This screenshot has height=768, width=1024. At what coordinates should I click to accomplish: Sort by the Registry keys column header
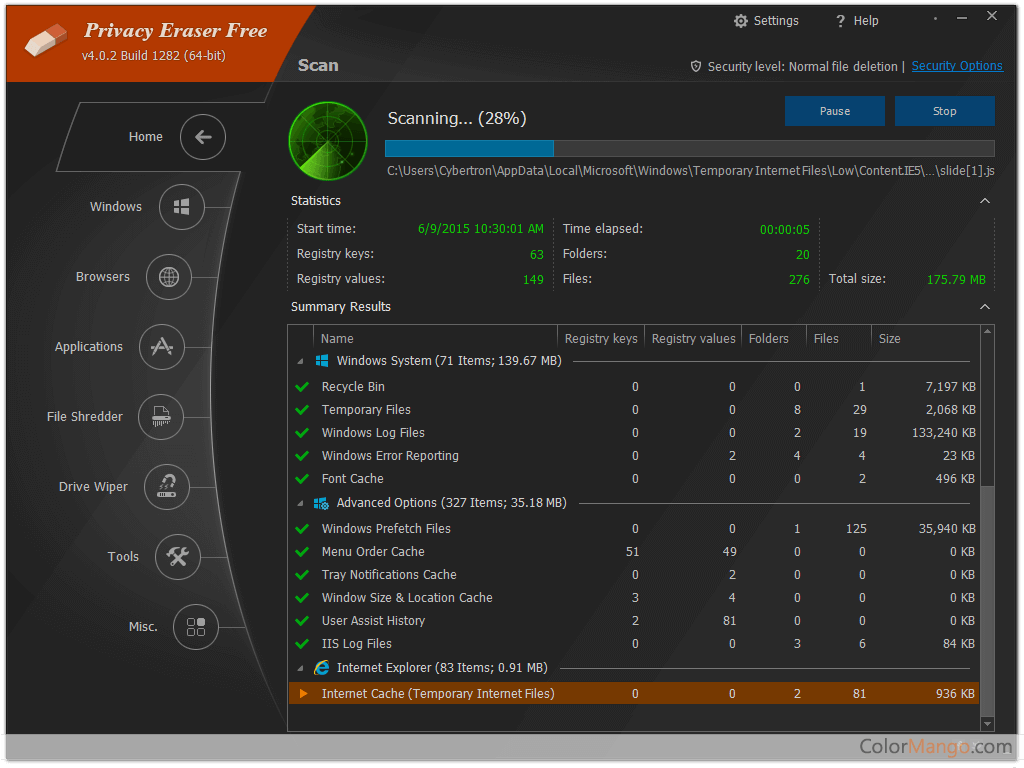point(601,338)
